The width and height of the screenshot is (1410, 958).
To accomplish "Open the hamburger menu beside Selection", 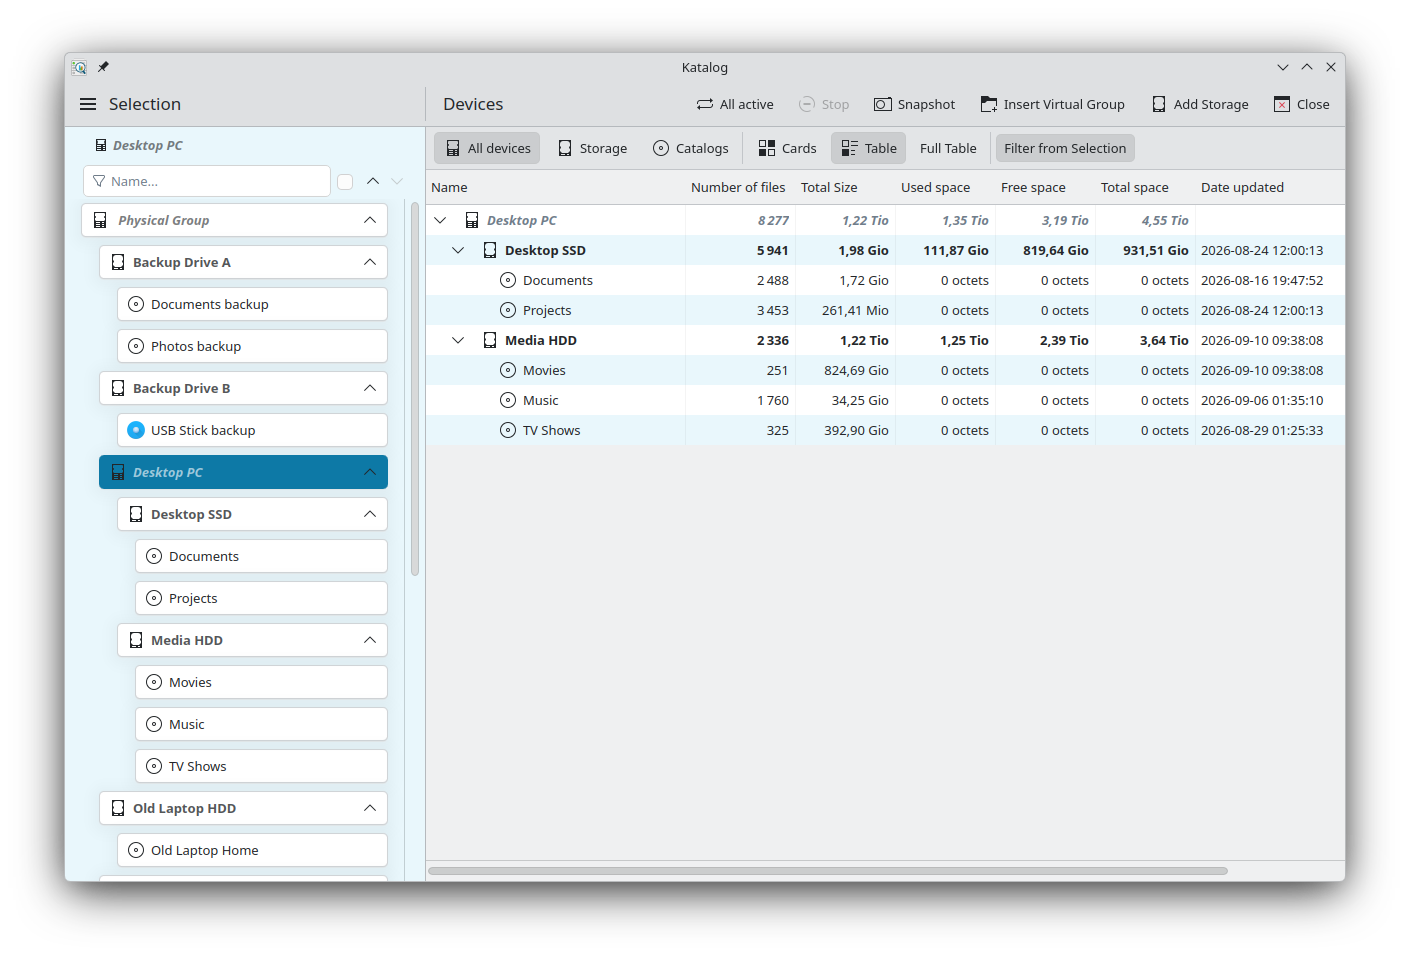I will (x=88, y=104).
